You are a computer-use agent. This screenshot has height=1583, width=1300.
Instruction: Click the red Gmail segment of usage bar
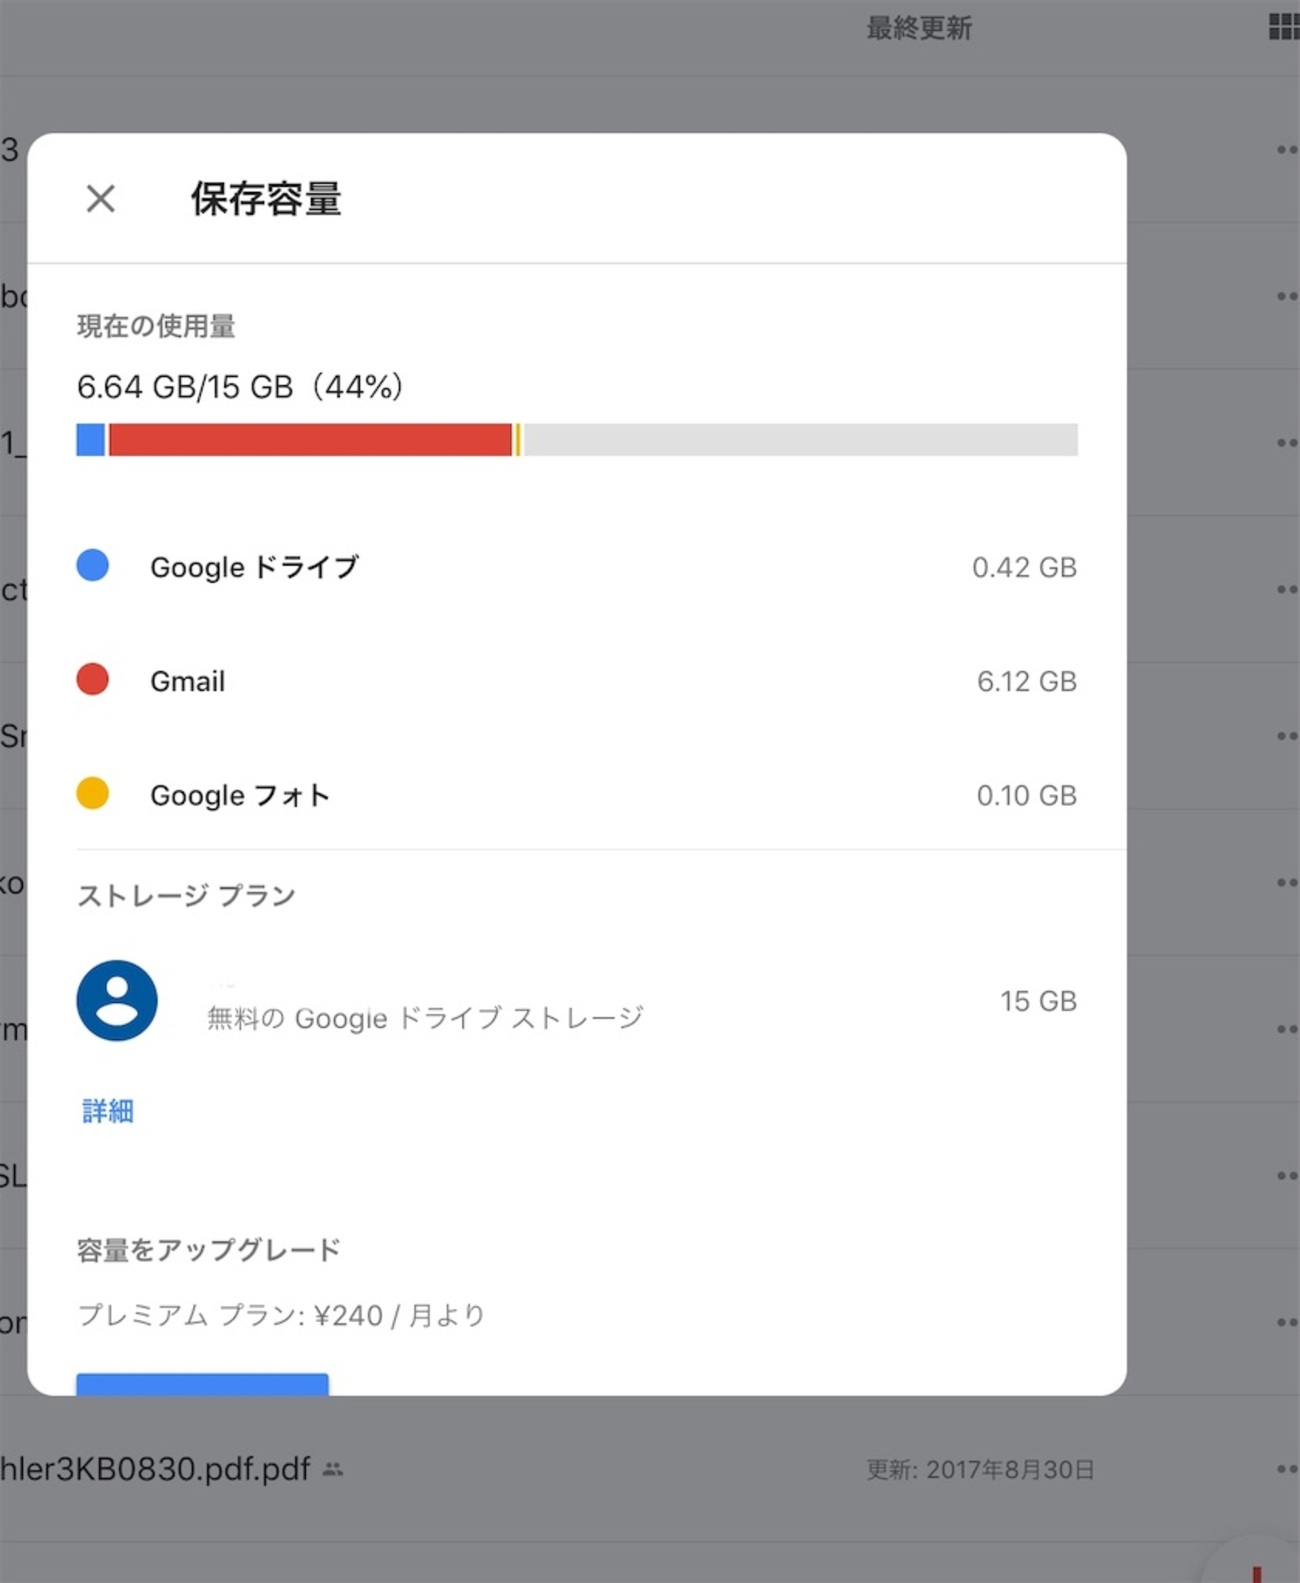tap(310, 440)
